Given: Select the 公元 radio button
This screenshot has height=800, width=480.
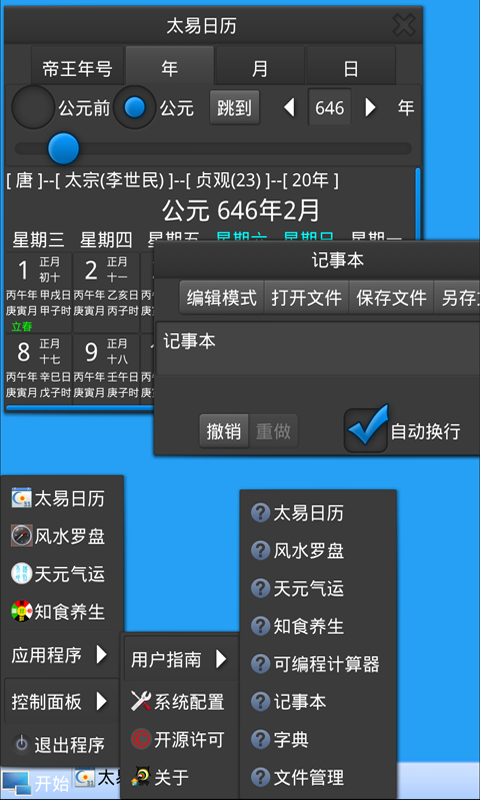Looking at the screenshot, I should [x=135, y=107].
